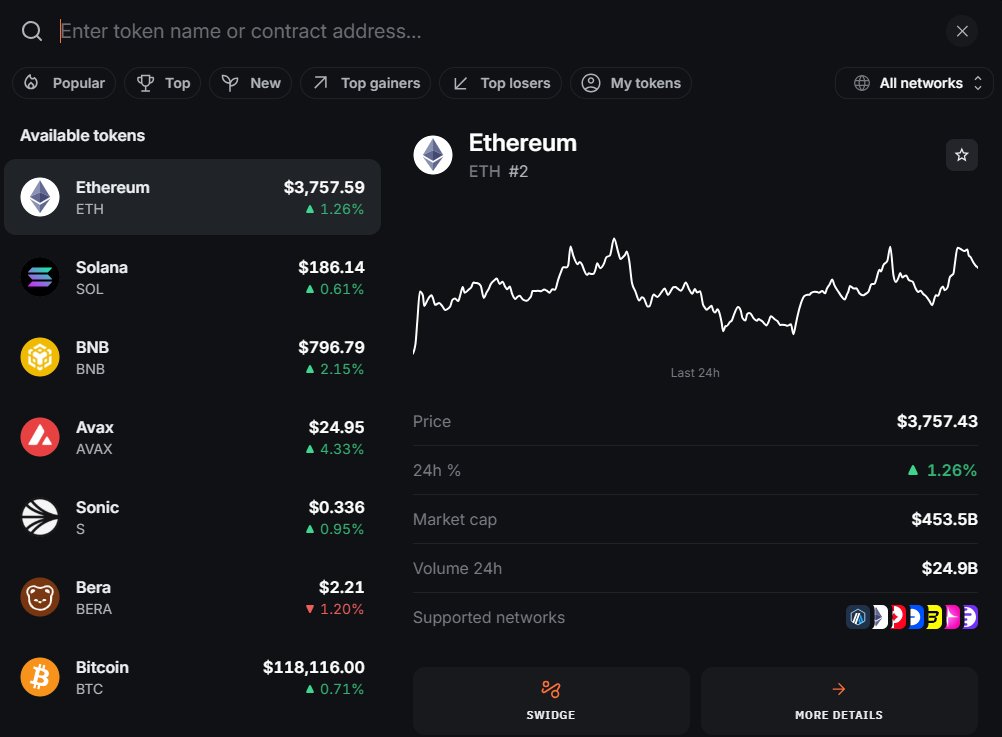Click the Swidge button
The width and height of the screenshot is (1002, 737).
(551, 701)
